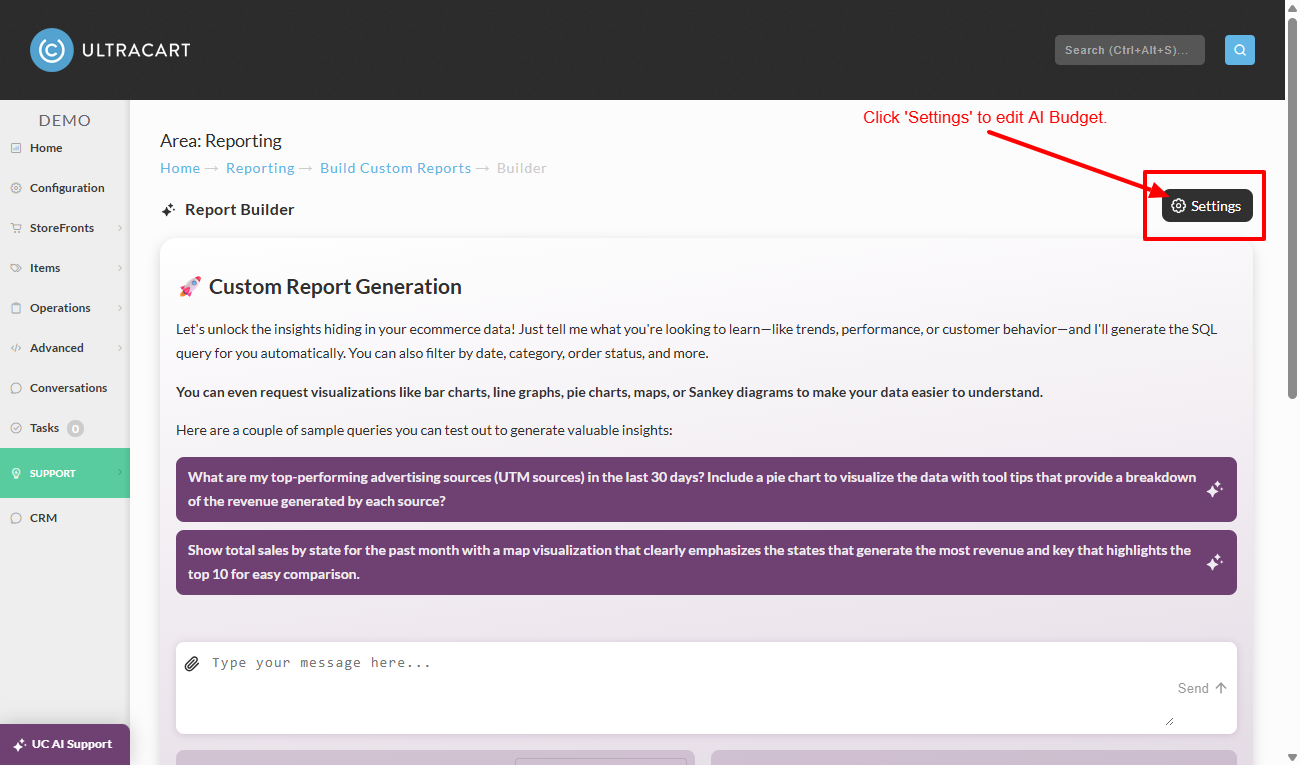Click the Builder breadcrumb text
The height and width of the screenshot is (765, 1300).
pyautogui.click(x=522, y=168)
